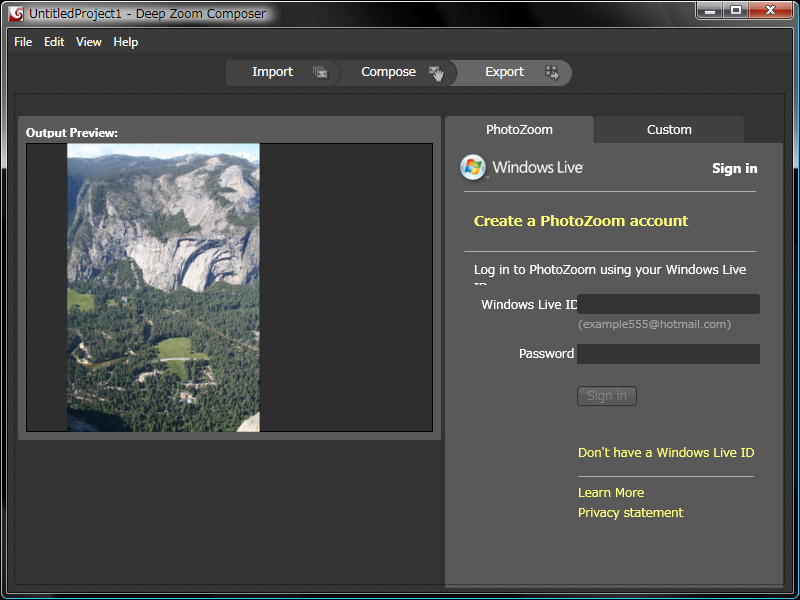Click the Compose hand icon
The image size is (800, 600).
[436, 72]
